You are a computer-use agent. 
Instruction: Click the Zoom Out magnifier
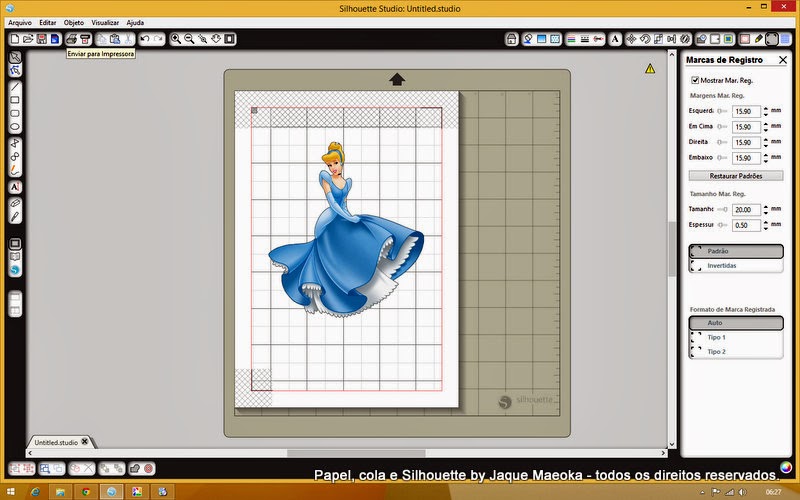[x=189, y=39]
